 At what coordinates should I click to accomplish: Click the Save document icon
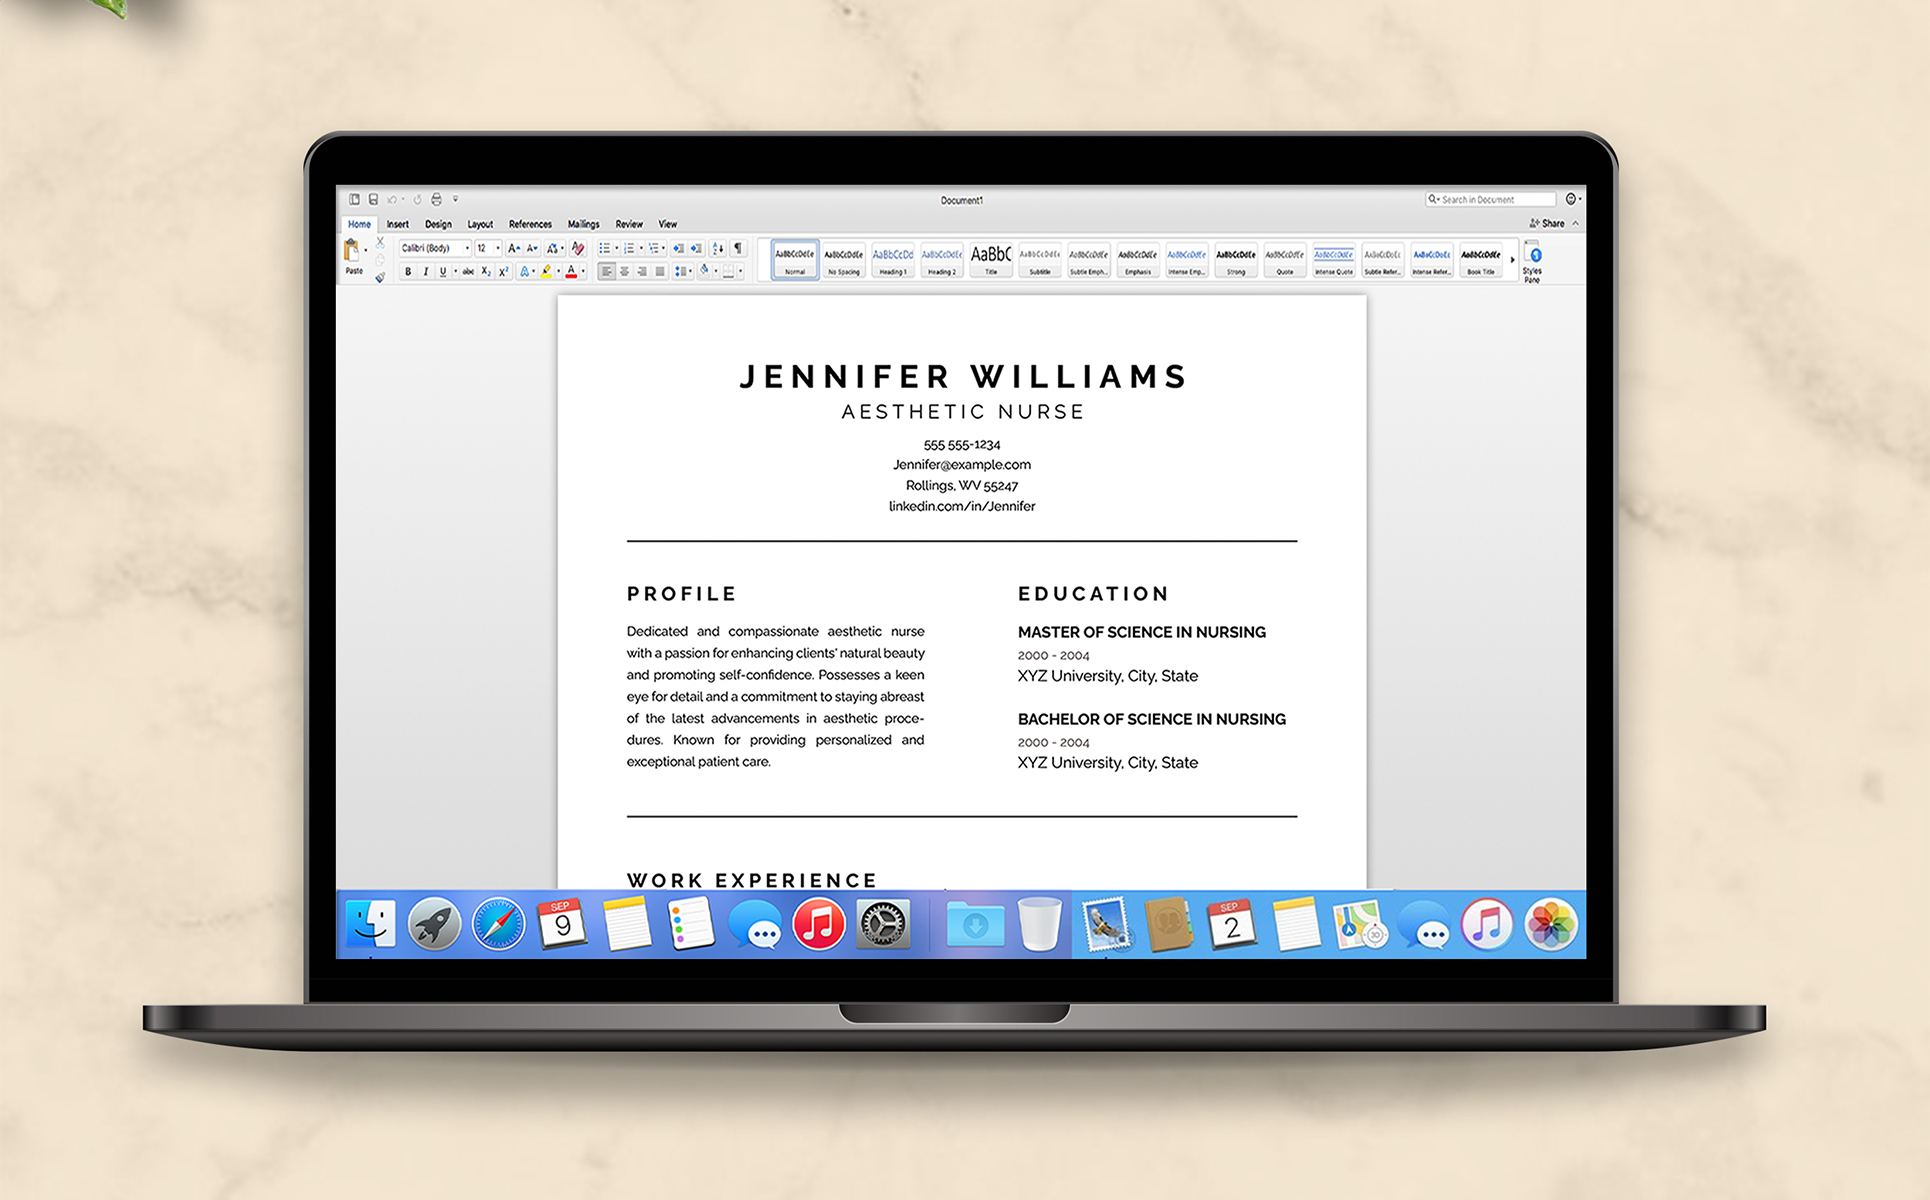373,200
